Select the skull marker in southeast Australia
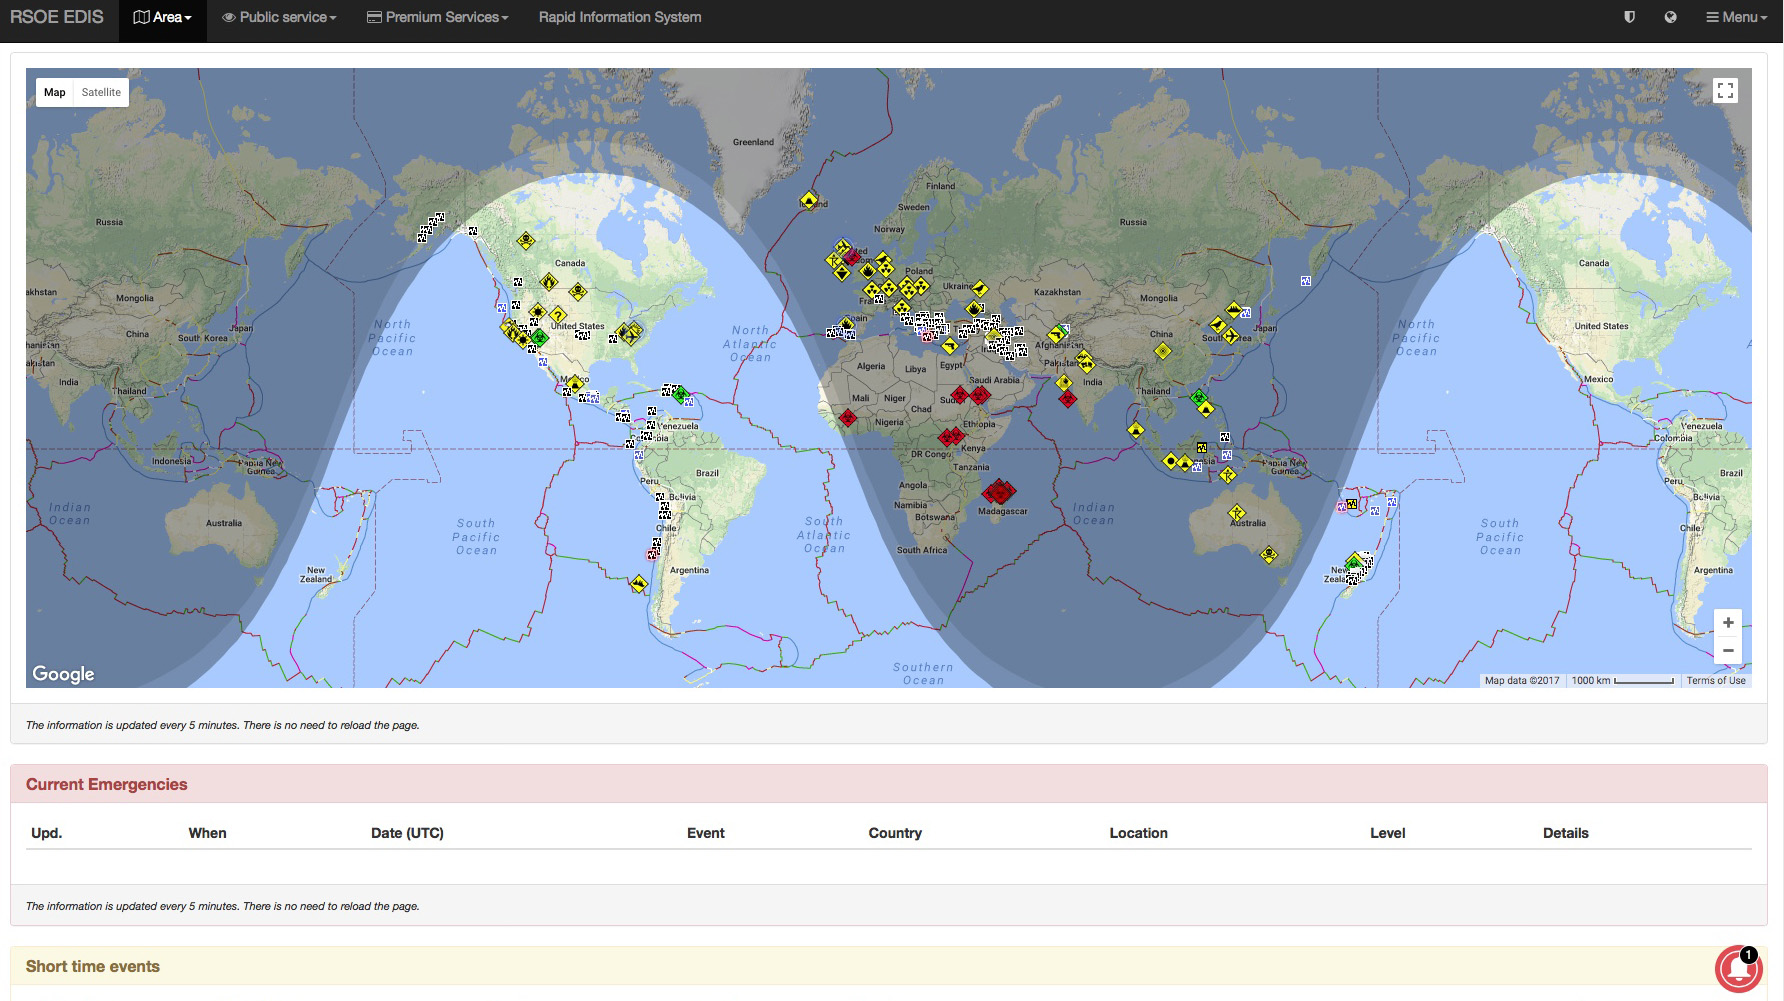 pyautogui.click(x=1269, y=554)
